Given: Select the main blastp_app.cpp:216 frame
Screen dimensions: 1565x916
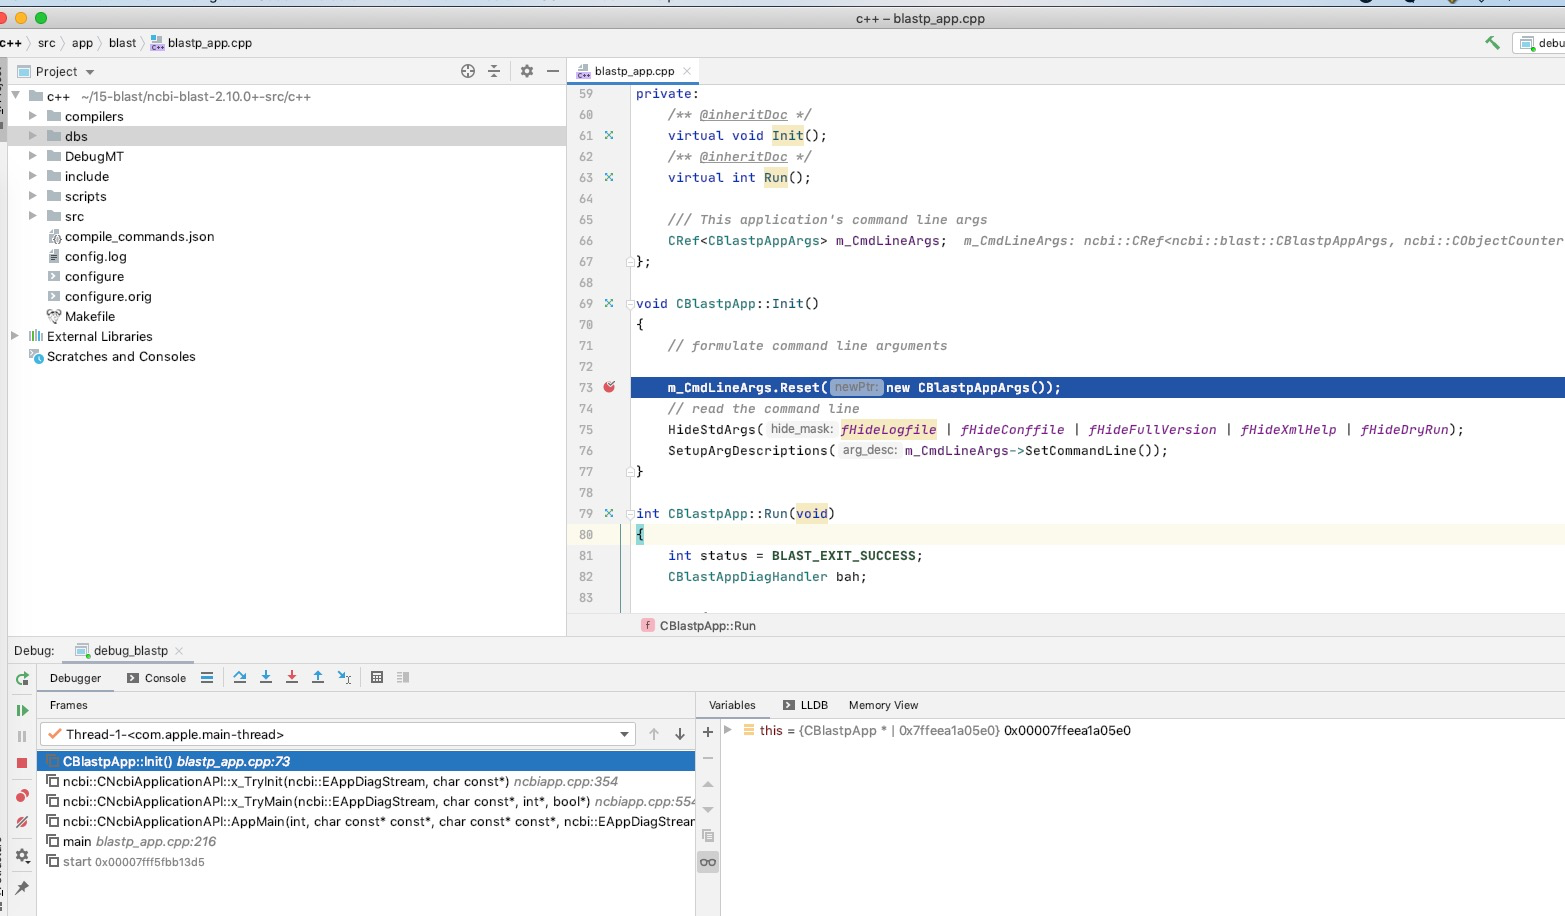Looking at the screenshot, I should point(366,841).
